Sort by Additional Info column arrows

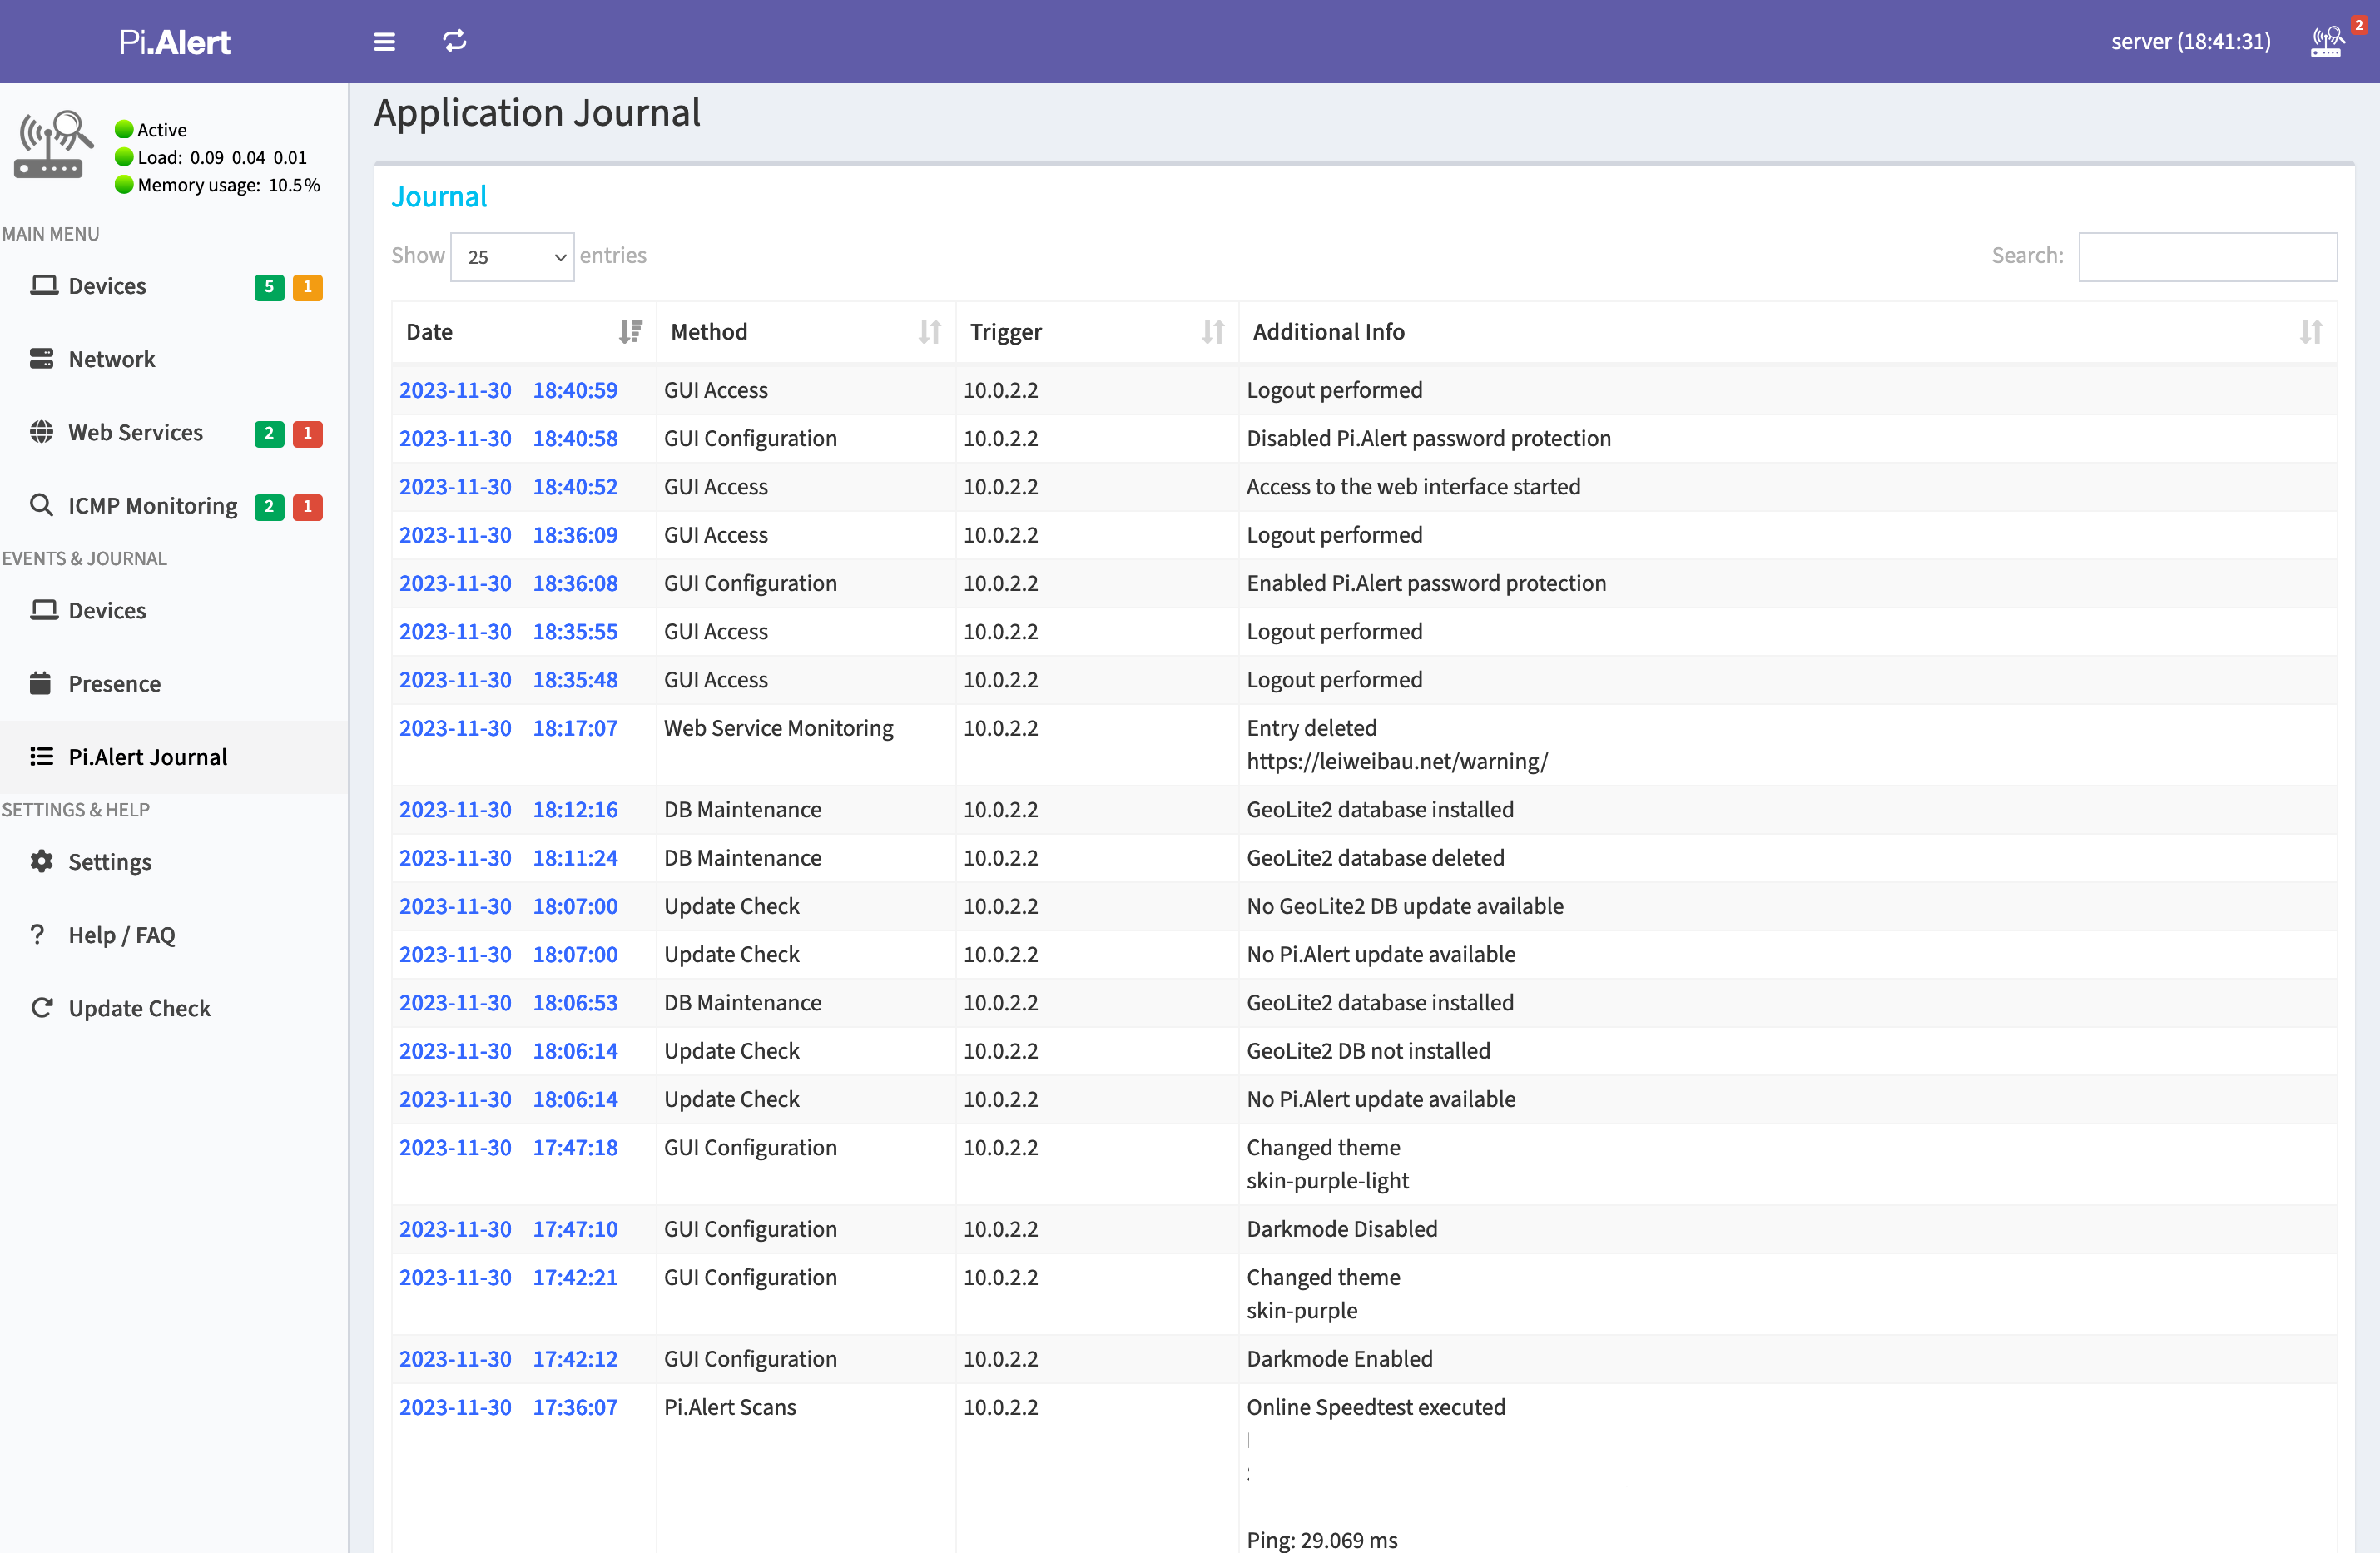(x=2310, y=331)
